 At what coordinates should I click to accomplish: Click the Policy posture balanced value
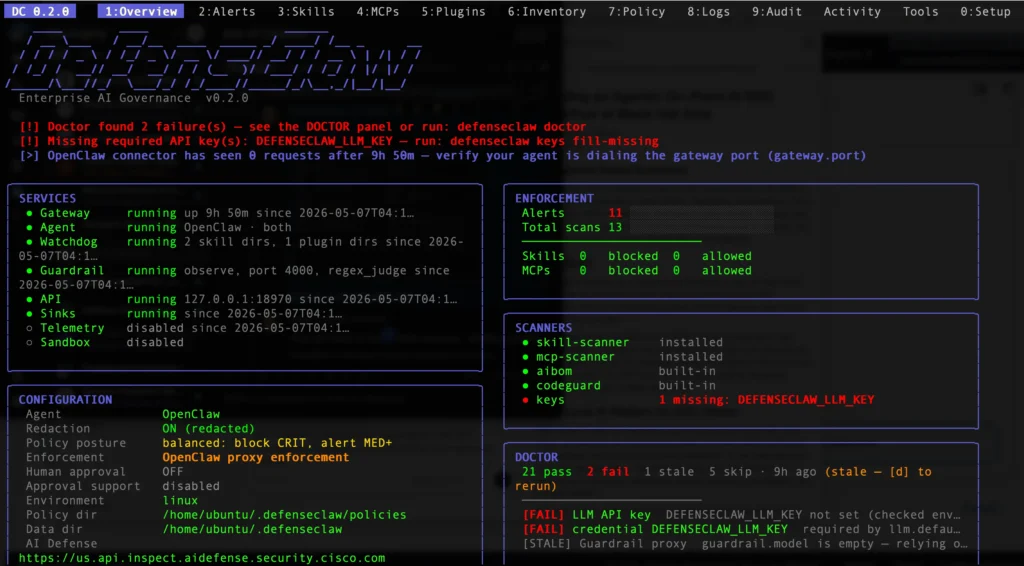tap(277, 443)
